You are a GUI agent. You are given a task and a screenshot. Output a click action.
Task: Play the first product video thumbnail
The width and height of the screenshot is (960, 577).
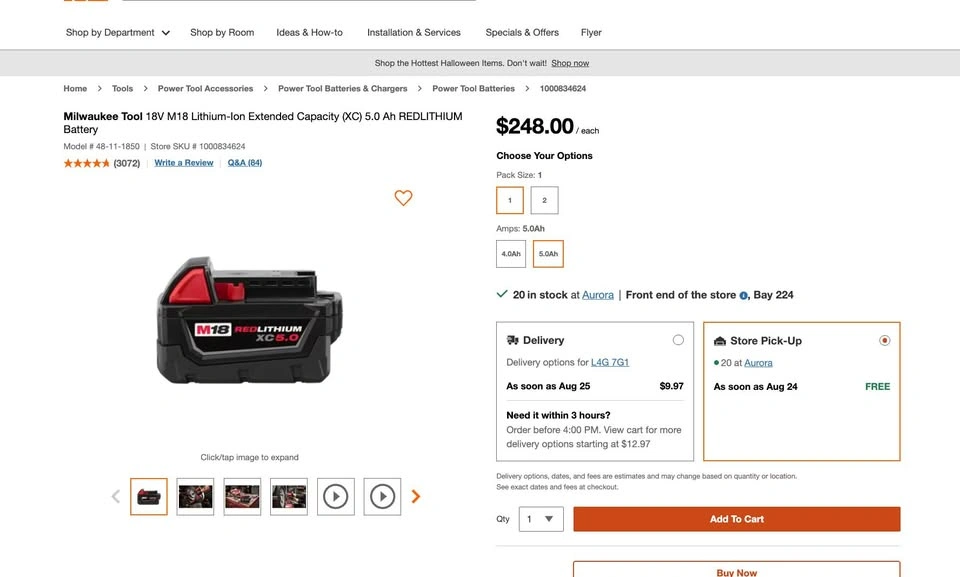[x=336, y=496]
